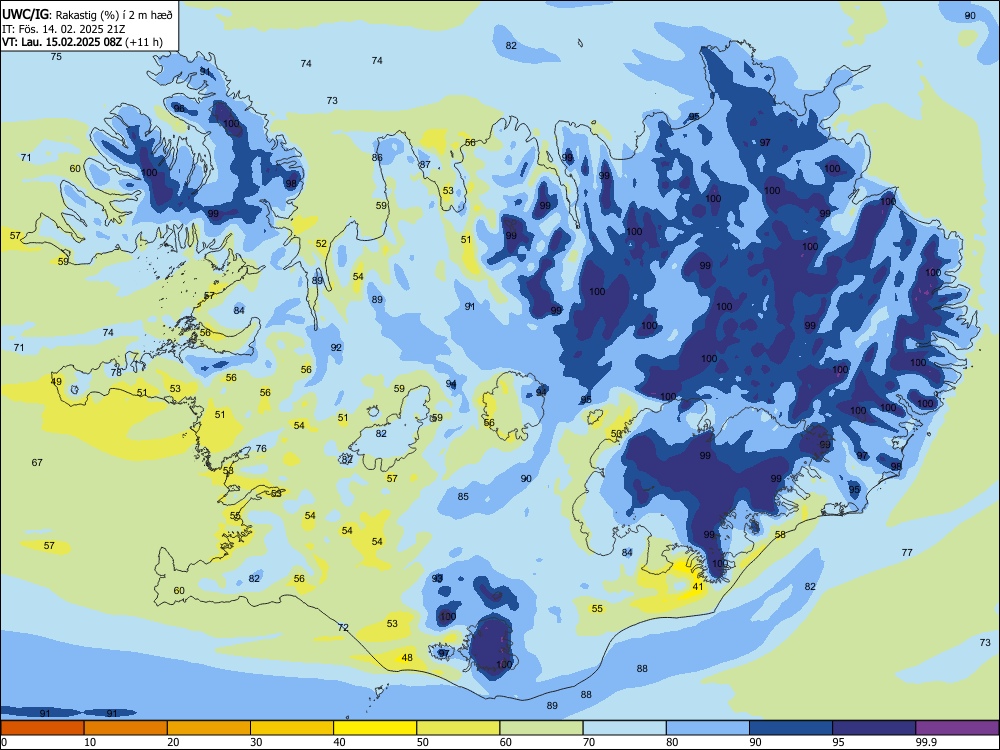Click the map value '86' in the north
Screen dimensions: 1000x750
pyautogui.click(x=377, y=158)
